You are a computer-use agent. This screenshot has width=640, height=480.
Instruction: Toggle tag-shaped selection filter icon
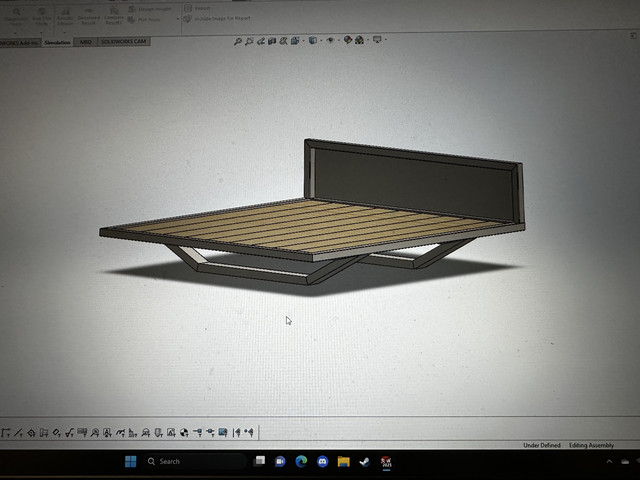[x=57, y=433]
